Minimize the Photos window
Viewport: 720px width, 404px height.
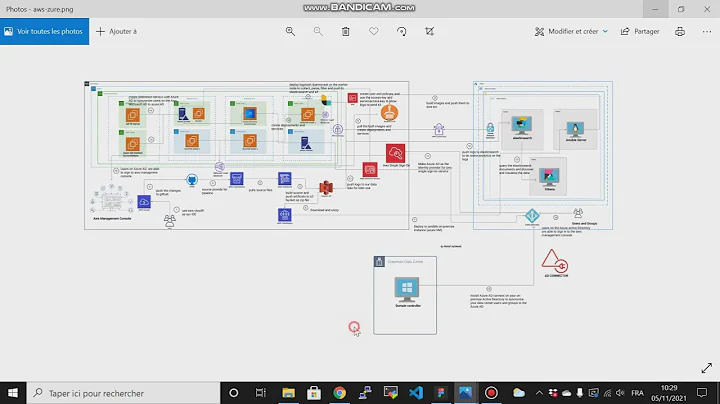point(655,9)
